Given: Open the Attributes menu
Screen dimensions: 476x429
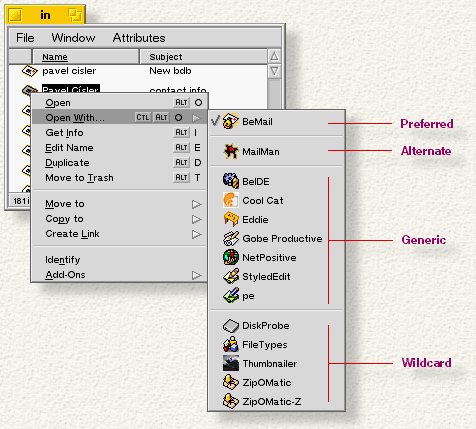Looking at the screenshot, I should (139, 38).
